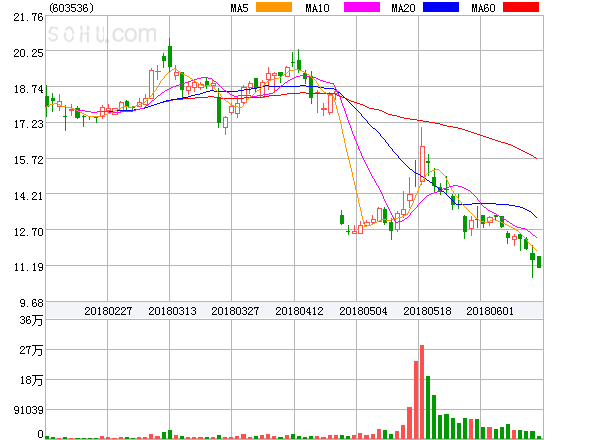Click the 17.23 price axis label
The height and width of the screenshot is (440, 600).
pos(28,124)
